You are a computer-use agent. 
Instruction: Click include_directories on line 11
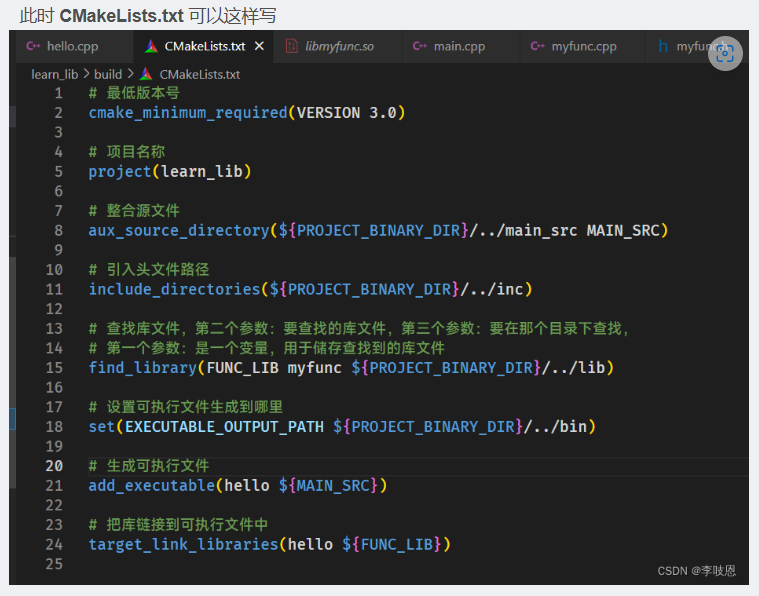(174, 290)
